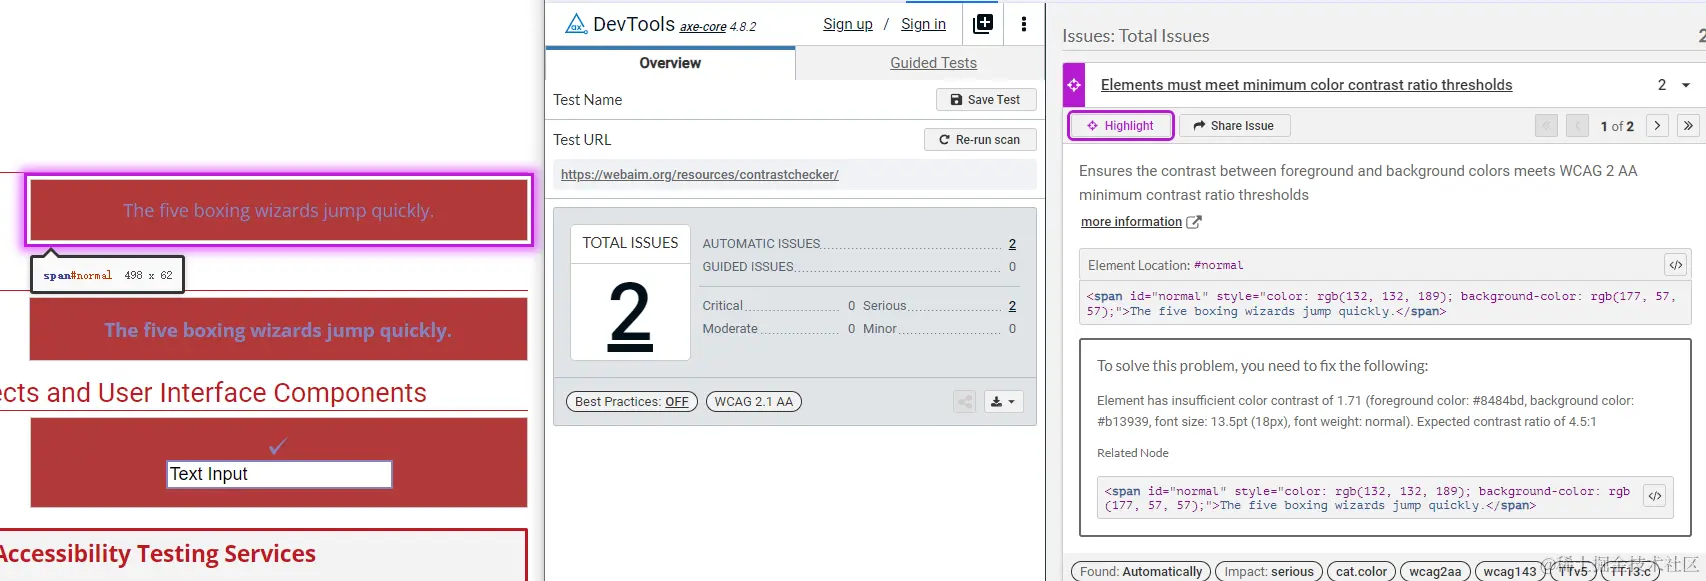Viewport: 1706px width, 581px height.
Task: Open the axe-core version link
Action: coord(703,27)
